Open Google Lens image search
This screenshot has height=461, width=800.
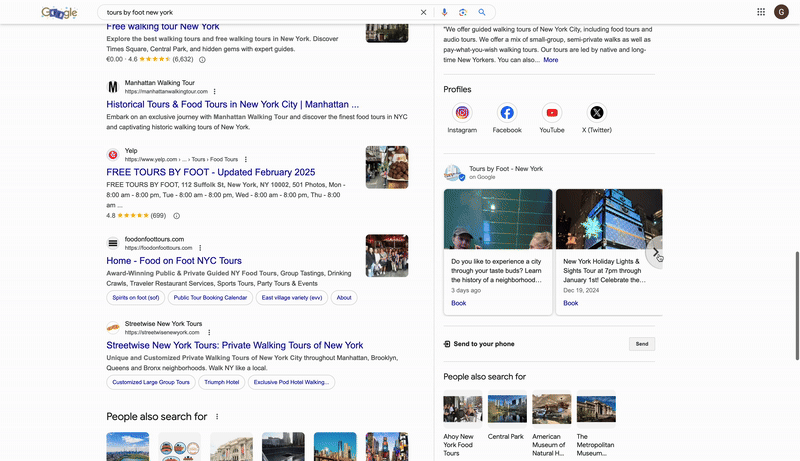tap(462, 12)
